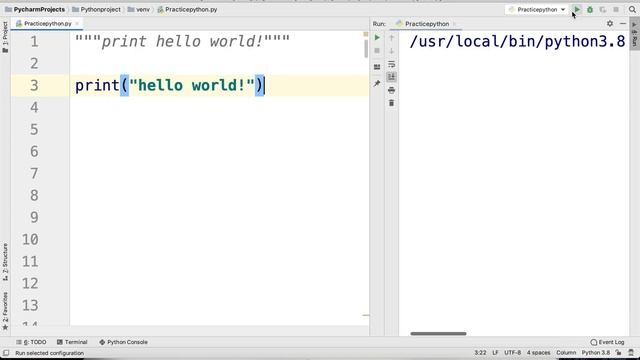Open the Favorites tool window sidebar tab
This screenshot has width=640, height=360.
pyautogui.click(x=5, y=311)
